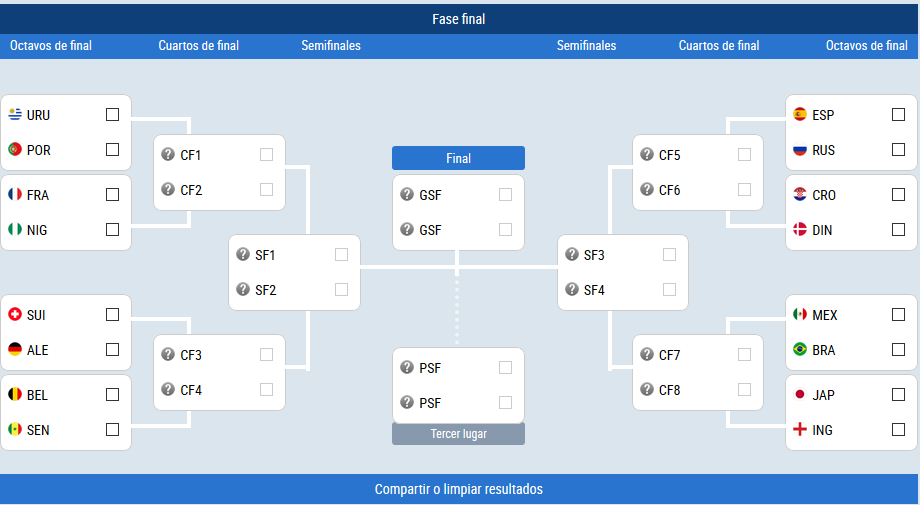920x505 pixels.
Task: Click the question mark icon beside CF1
Action: click(168, 154)
